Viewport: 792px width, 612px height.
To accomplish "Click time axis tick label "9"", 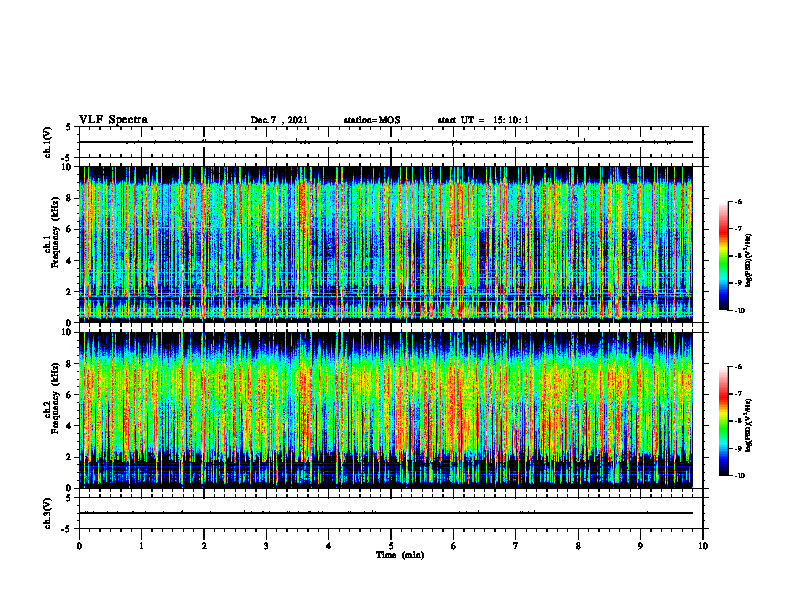I will (x=640, y=546).
